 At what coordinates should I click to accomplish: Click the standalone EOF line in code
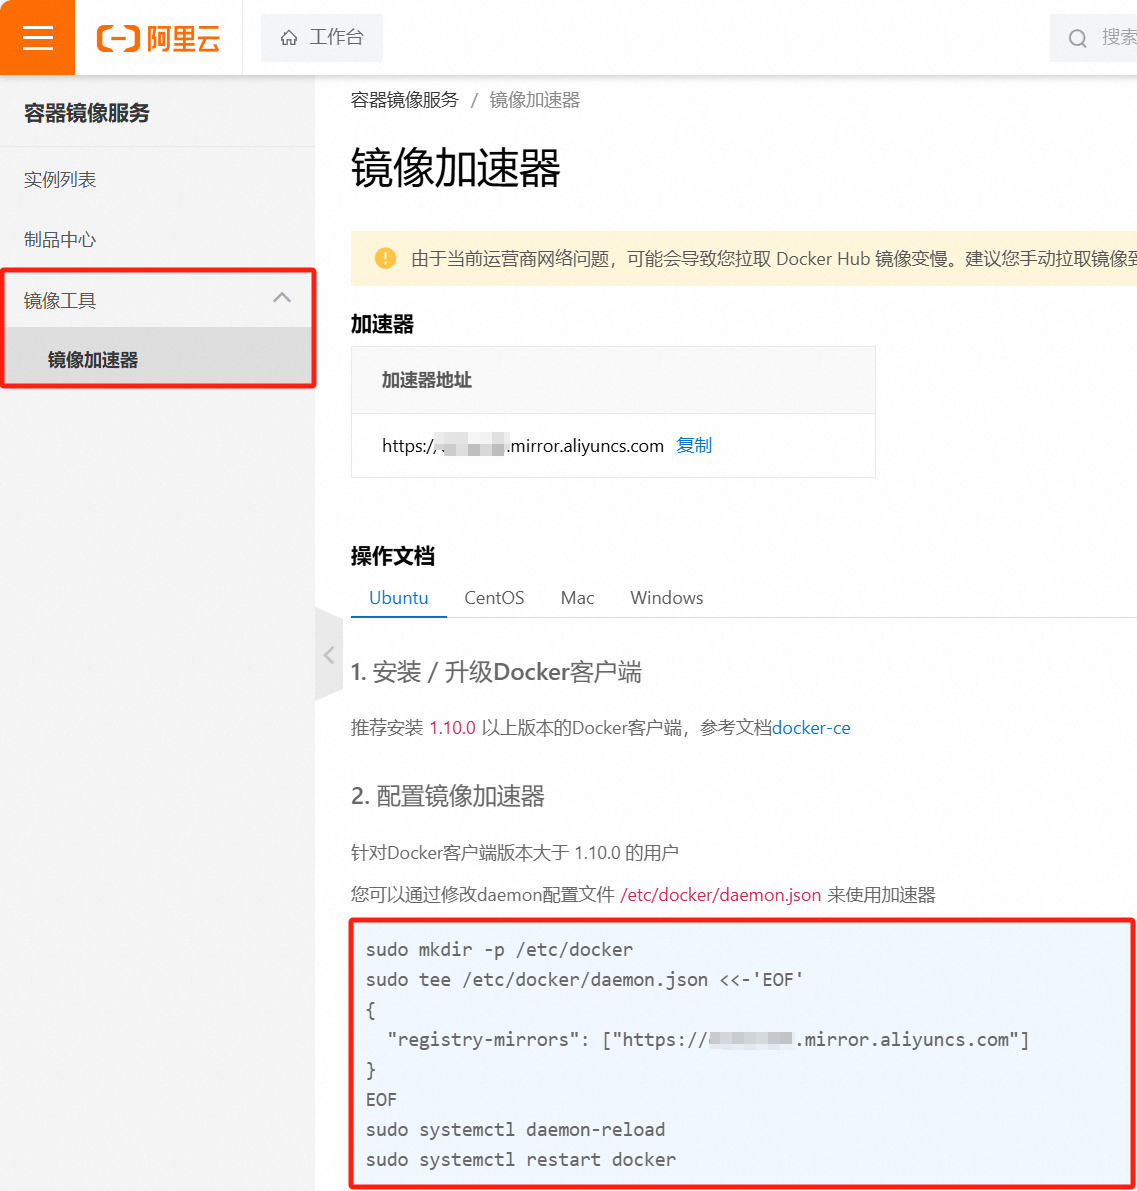tap(381, 1100)
